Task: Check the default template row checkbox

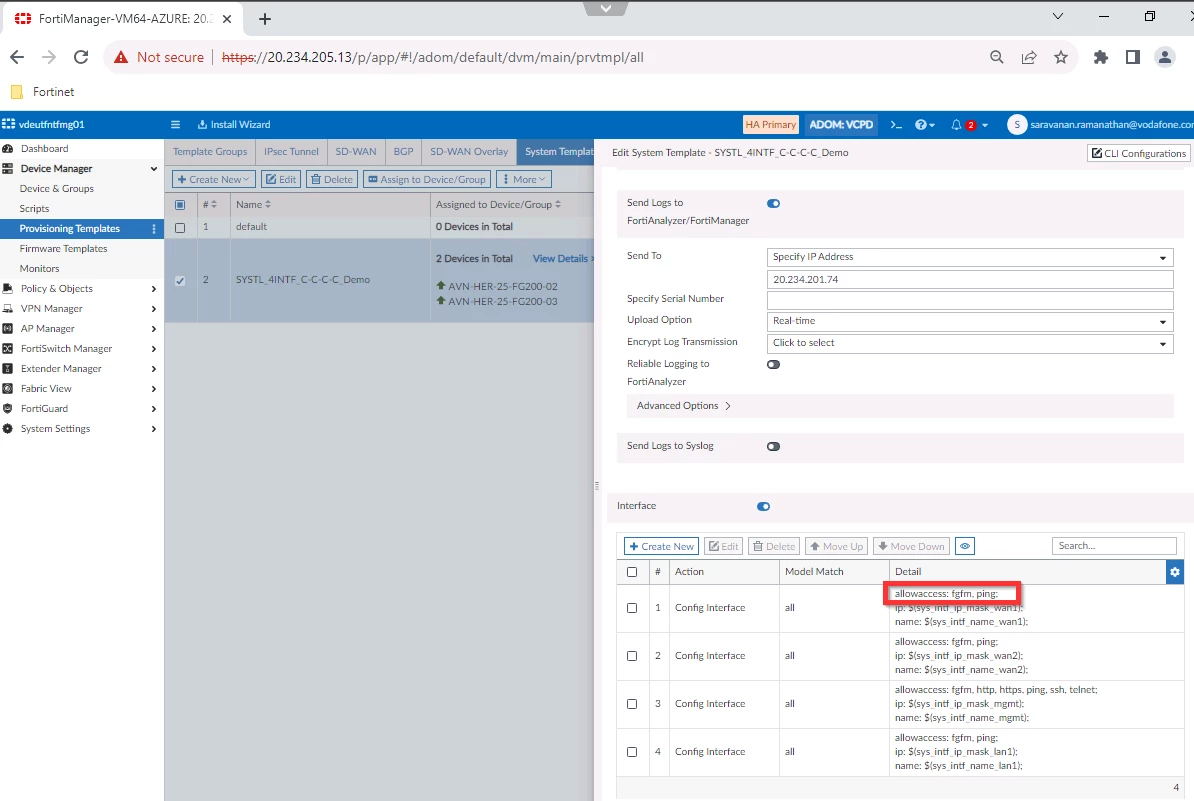Action: (180, 228)
